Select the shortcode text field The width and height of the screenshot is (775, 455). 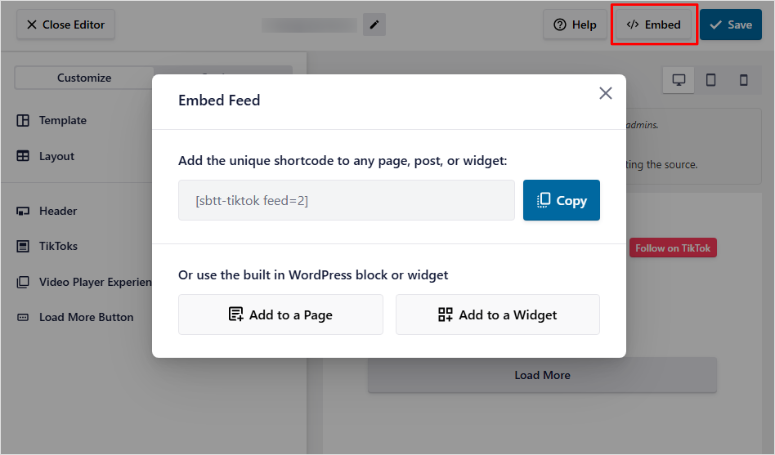click(x=346, y=200)
